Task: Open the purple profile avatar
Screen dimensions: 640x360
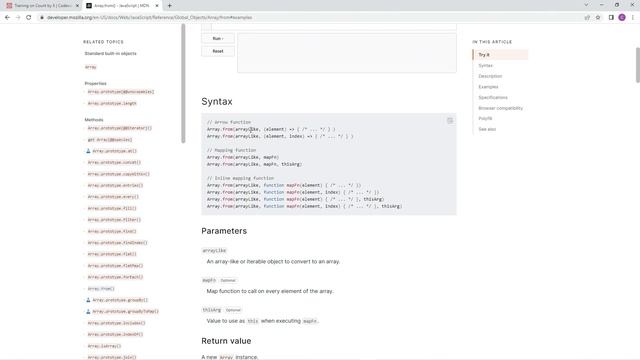Action: pos(622,17)
